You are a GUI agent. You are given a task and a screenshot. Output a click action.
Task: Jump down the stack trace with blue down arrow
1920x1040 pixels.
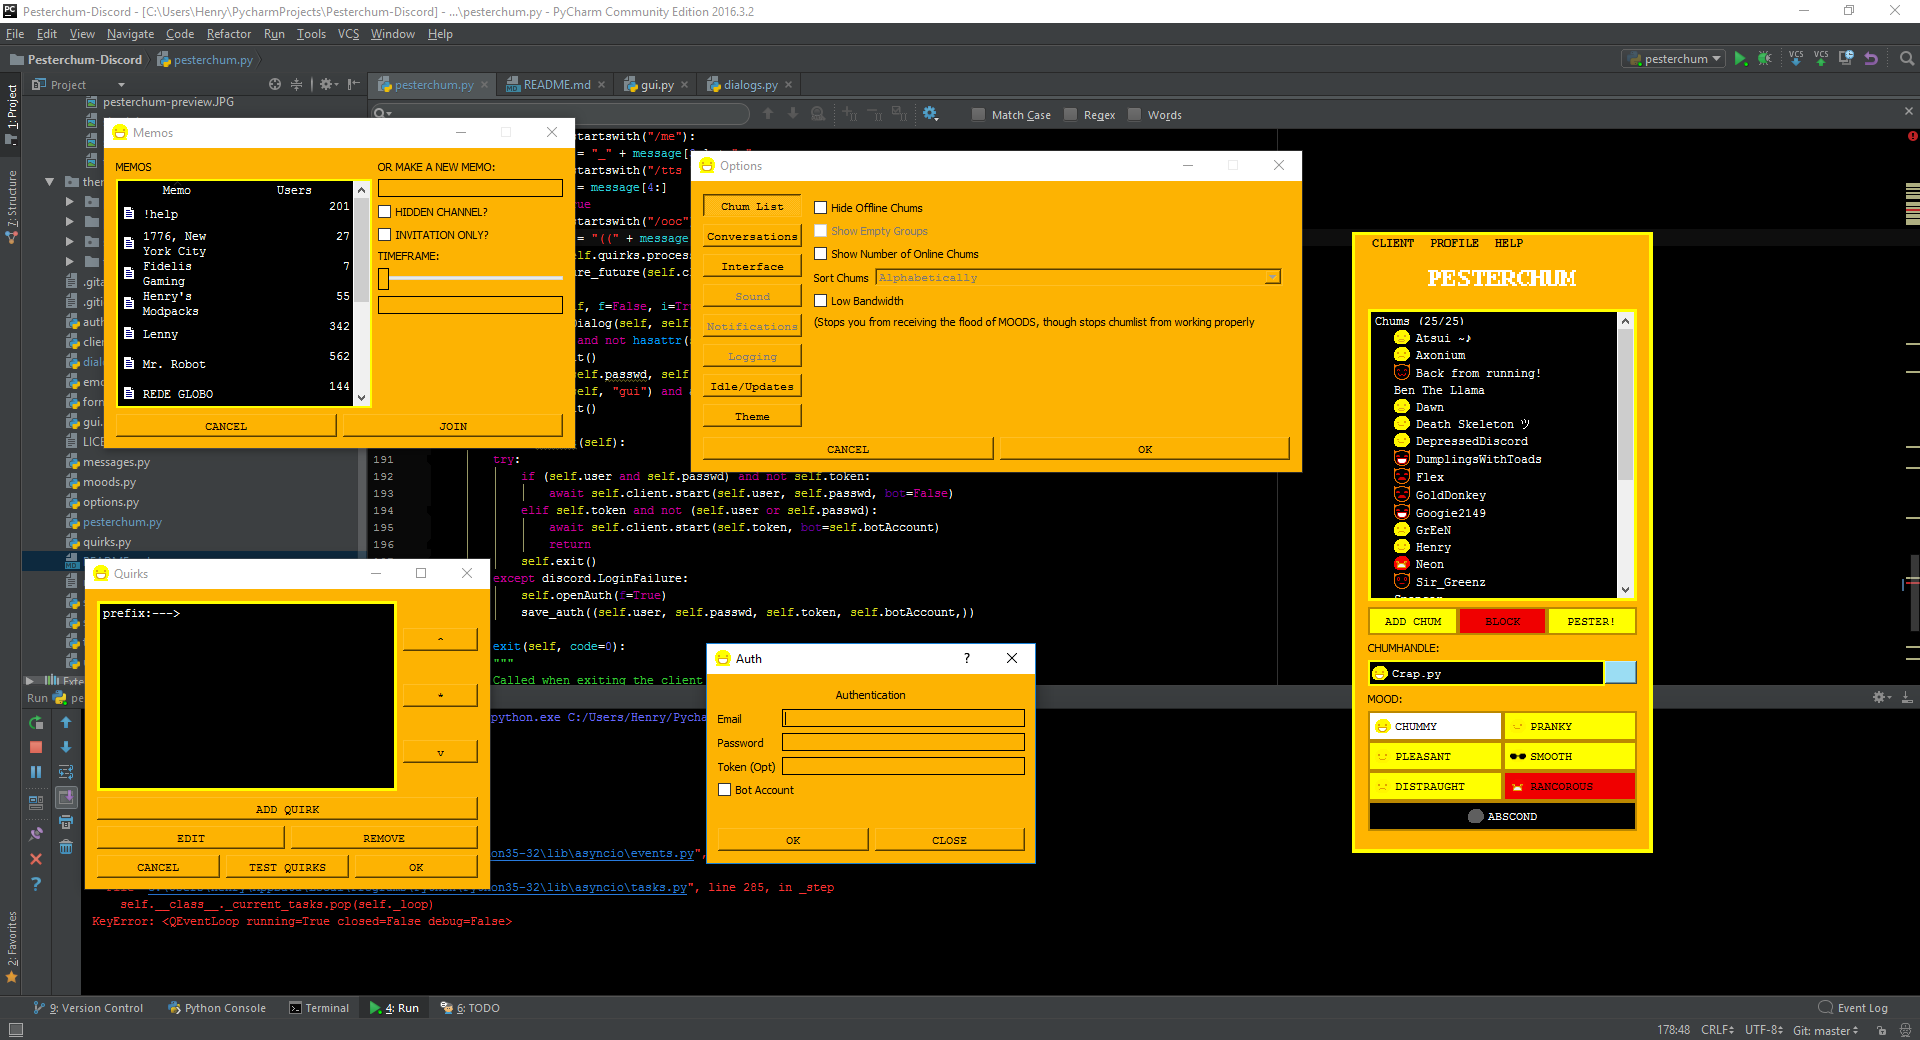coord(66,747)
